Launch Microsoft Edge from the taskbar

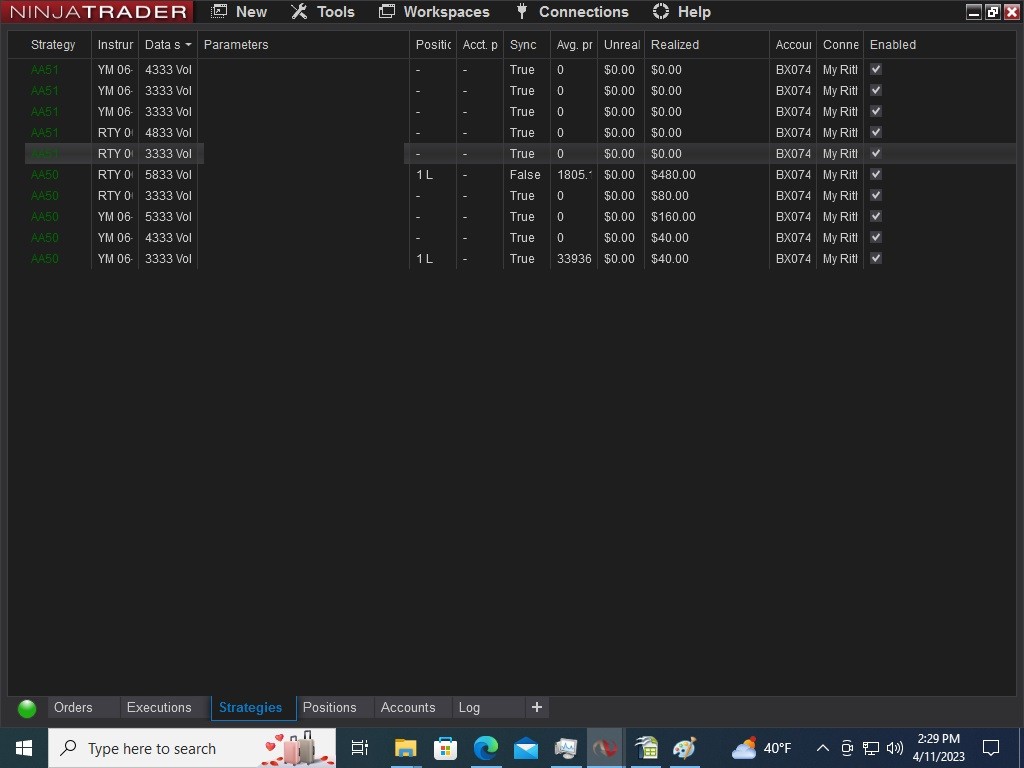pyautogui.click(x=485, y=748)
